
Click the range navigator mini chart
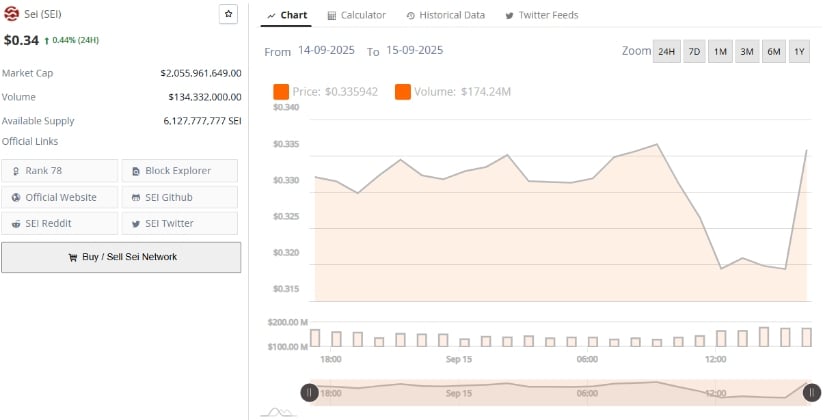560,393
